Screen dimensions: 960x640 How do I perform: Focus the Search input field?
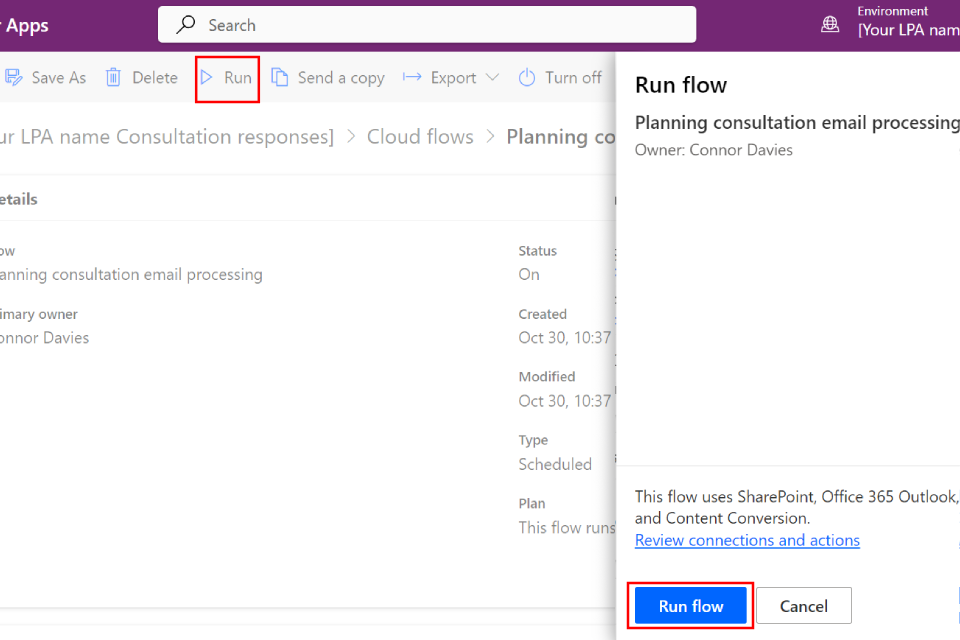pos(440,25)
